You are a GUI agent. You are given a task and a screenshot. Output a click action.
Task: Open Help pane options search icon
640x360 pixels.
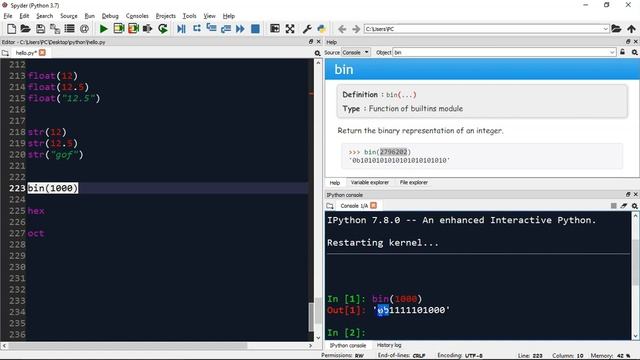(635, 53)
